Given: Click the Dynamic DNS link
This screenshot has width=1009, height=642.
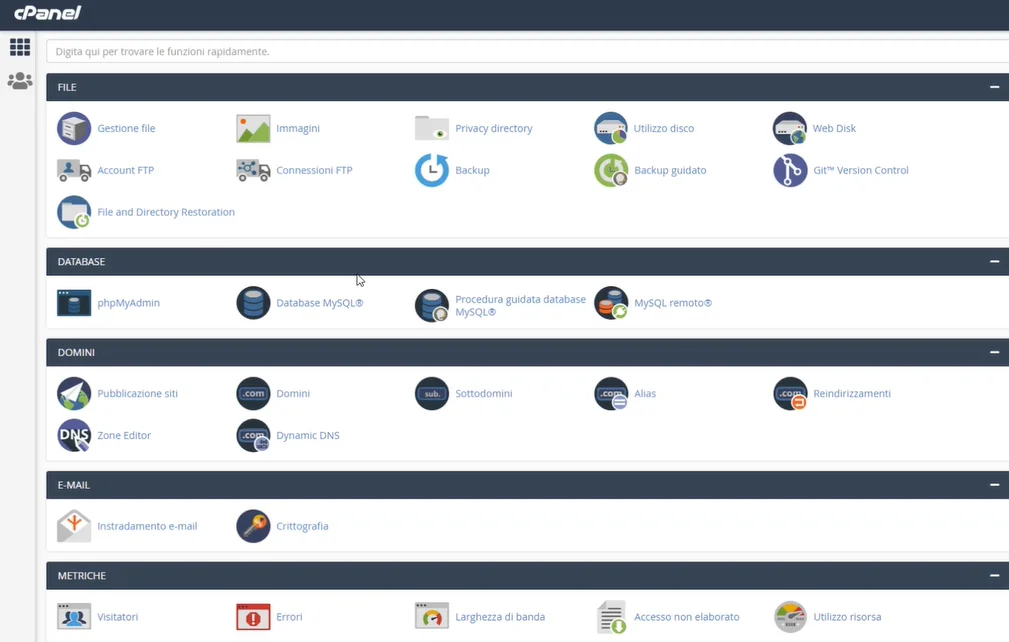Looking at the screenshot, I should (x=308, y=436).
